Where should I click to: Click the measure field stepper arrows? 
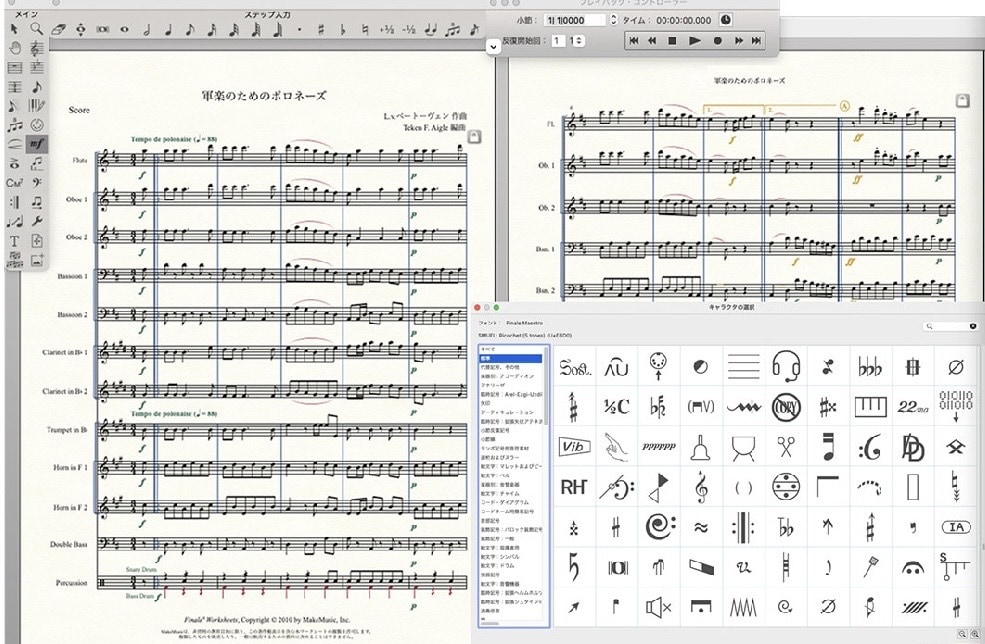point(613,19)
